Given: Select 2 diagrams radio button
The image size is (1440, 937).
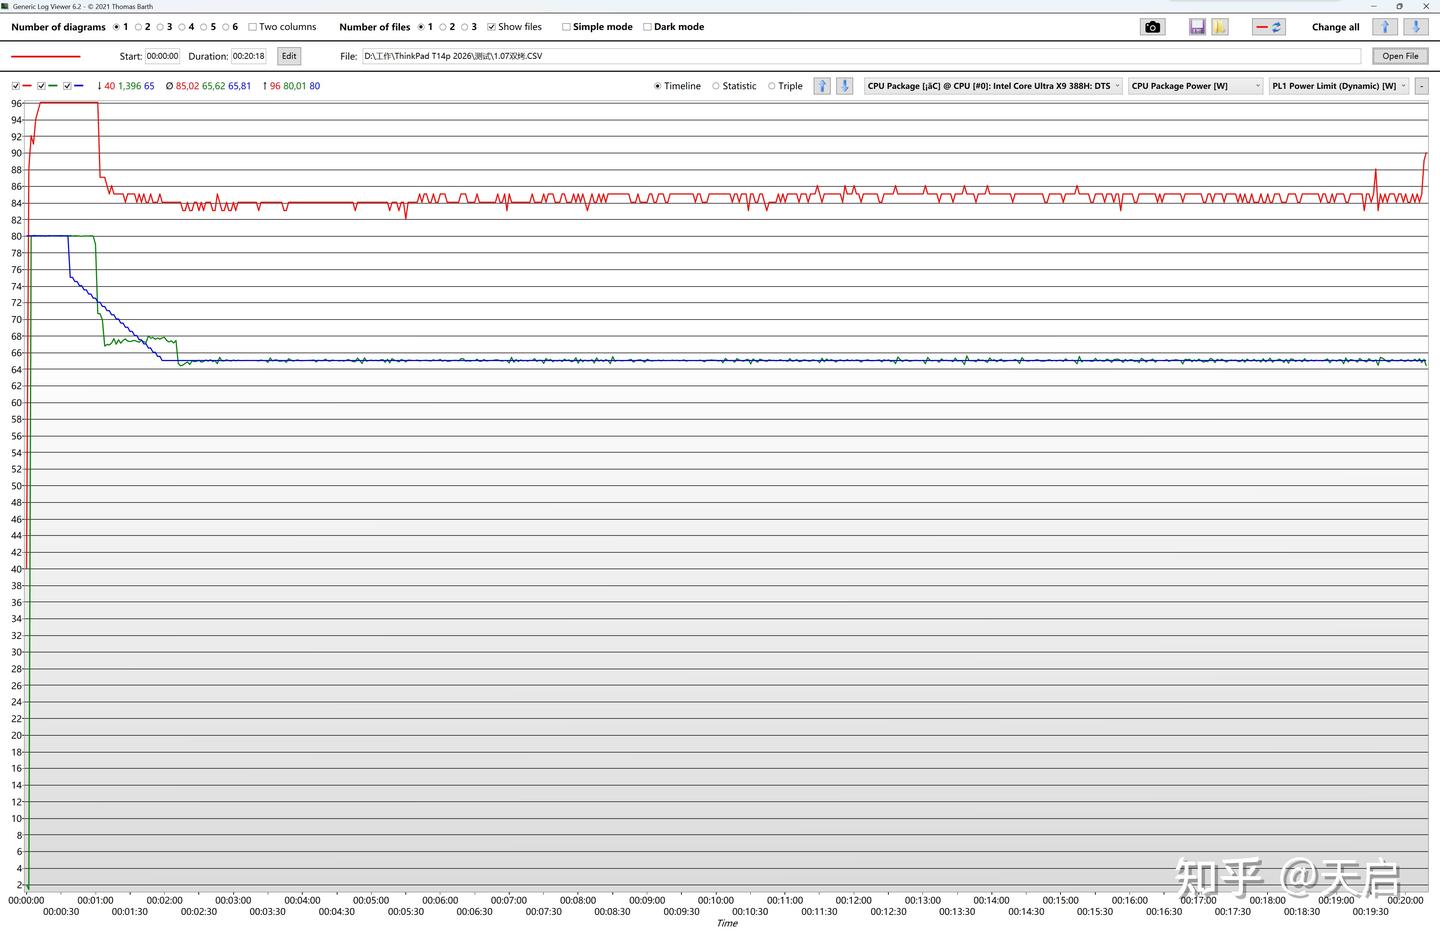Looking at the screenshot, I should point(139,27).
